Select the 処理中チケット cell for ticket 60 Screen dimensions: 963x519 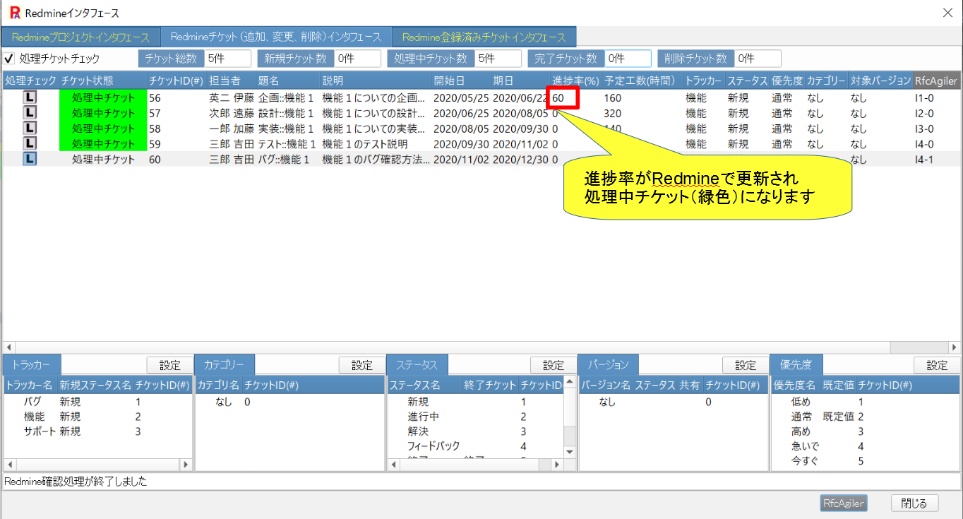[x=103, y=159]
